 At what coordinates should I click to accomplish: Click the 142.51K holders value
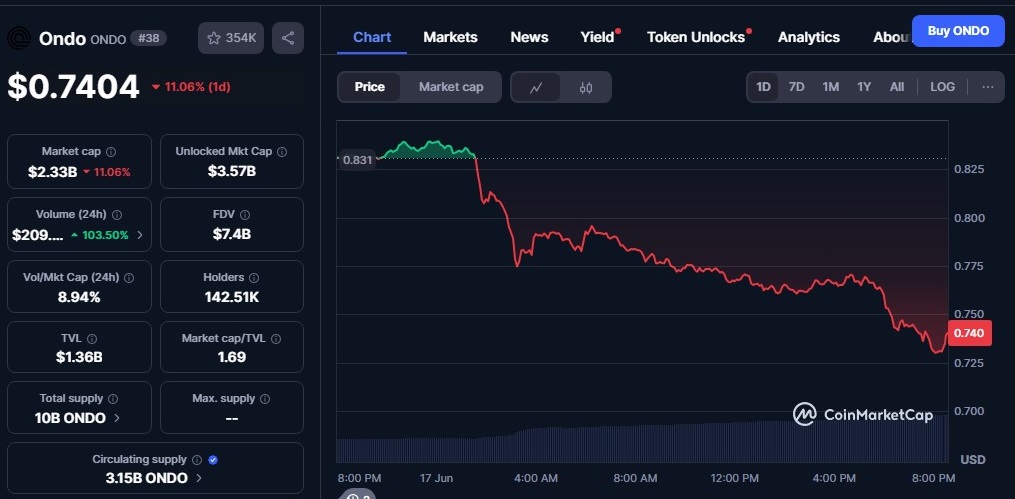coord(232,297)
